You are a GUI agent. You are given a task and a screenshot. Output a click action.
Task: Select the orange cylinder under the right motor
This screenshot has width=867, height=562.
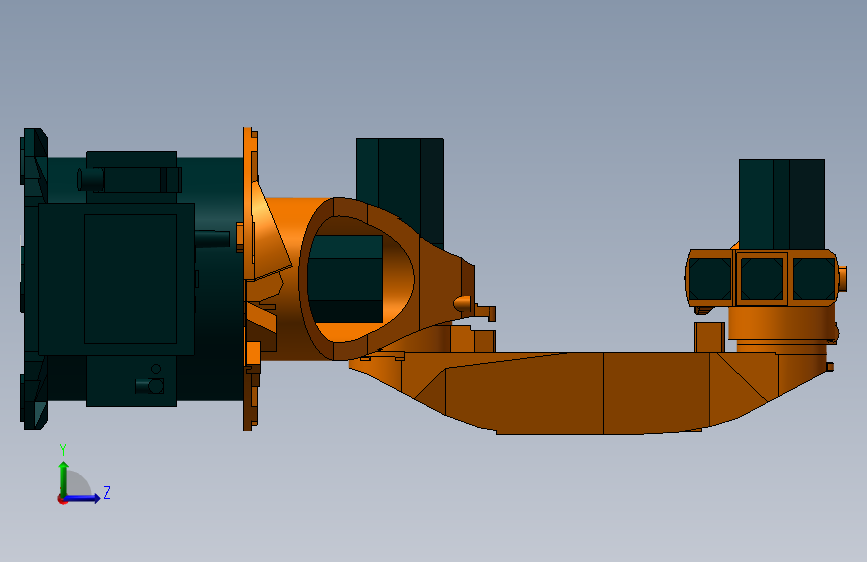pos(781,324)
